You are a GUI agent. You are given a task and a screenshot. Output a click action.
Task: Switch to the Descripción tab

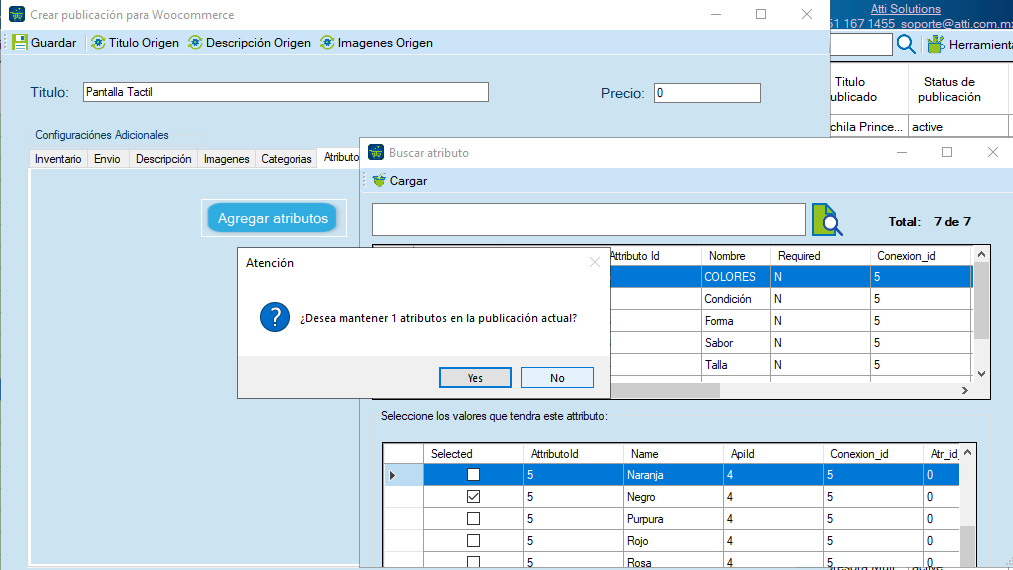[x=163, y=159]
